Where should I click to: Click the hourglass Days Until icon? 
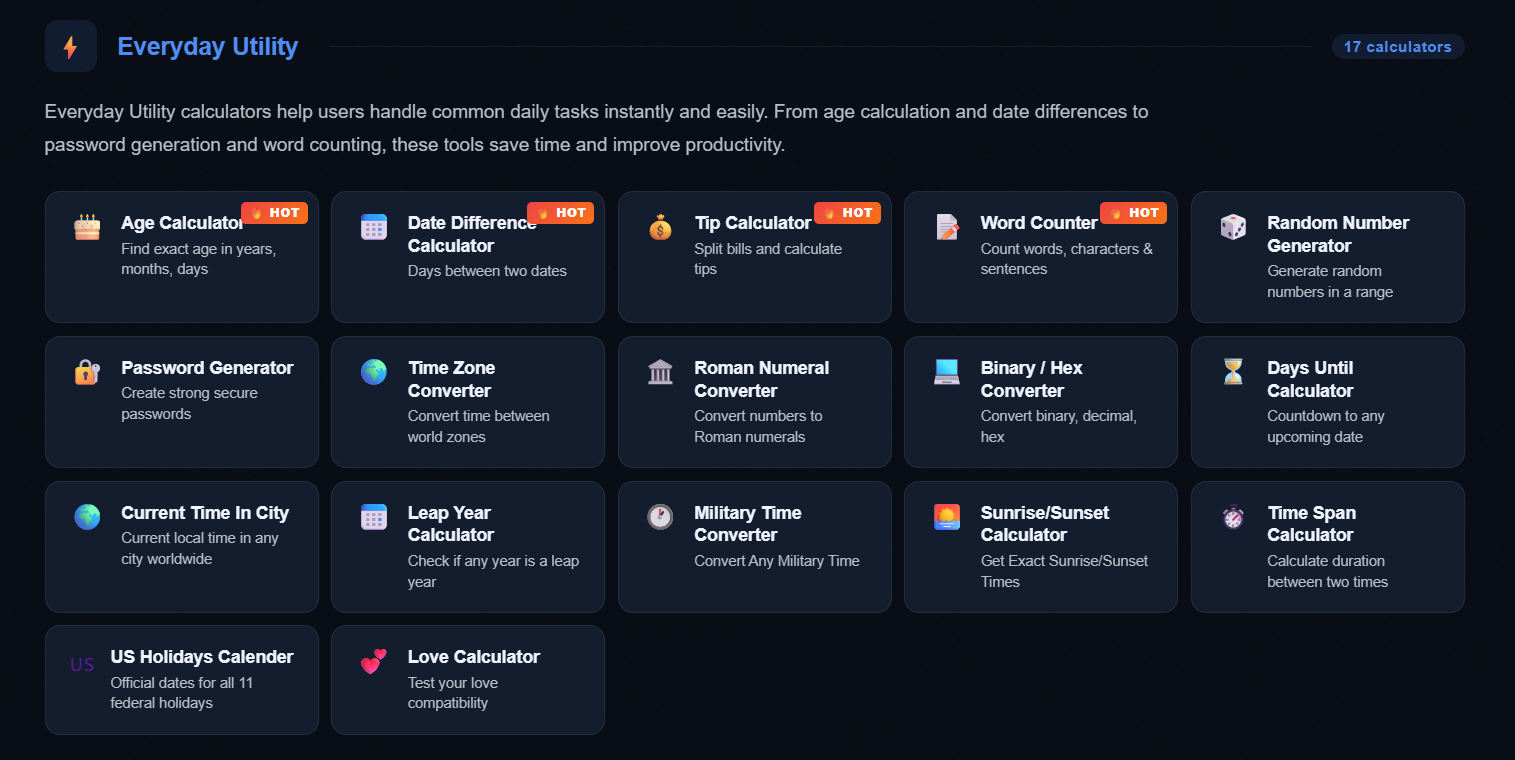[1233, 372]
